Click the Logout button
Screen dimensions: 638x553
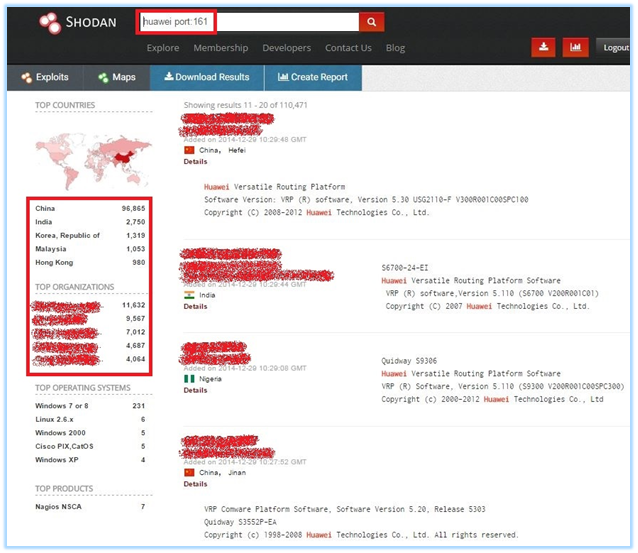(x=615, y=48)
